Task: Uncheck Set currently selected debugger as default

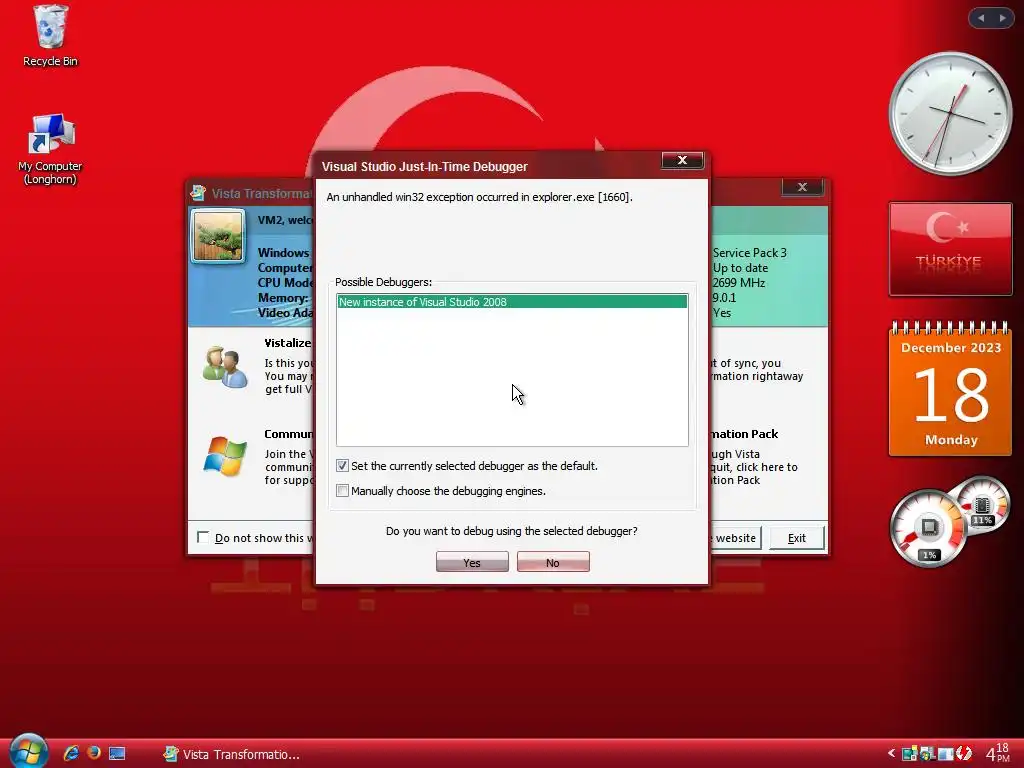Action: pyautogui.click(x=342, y=466)
